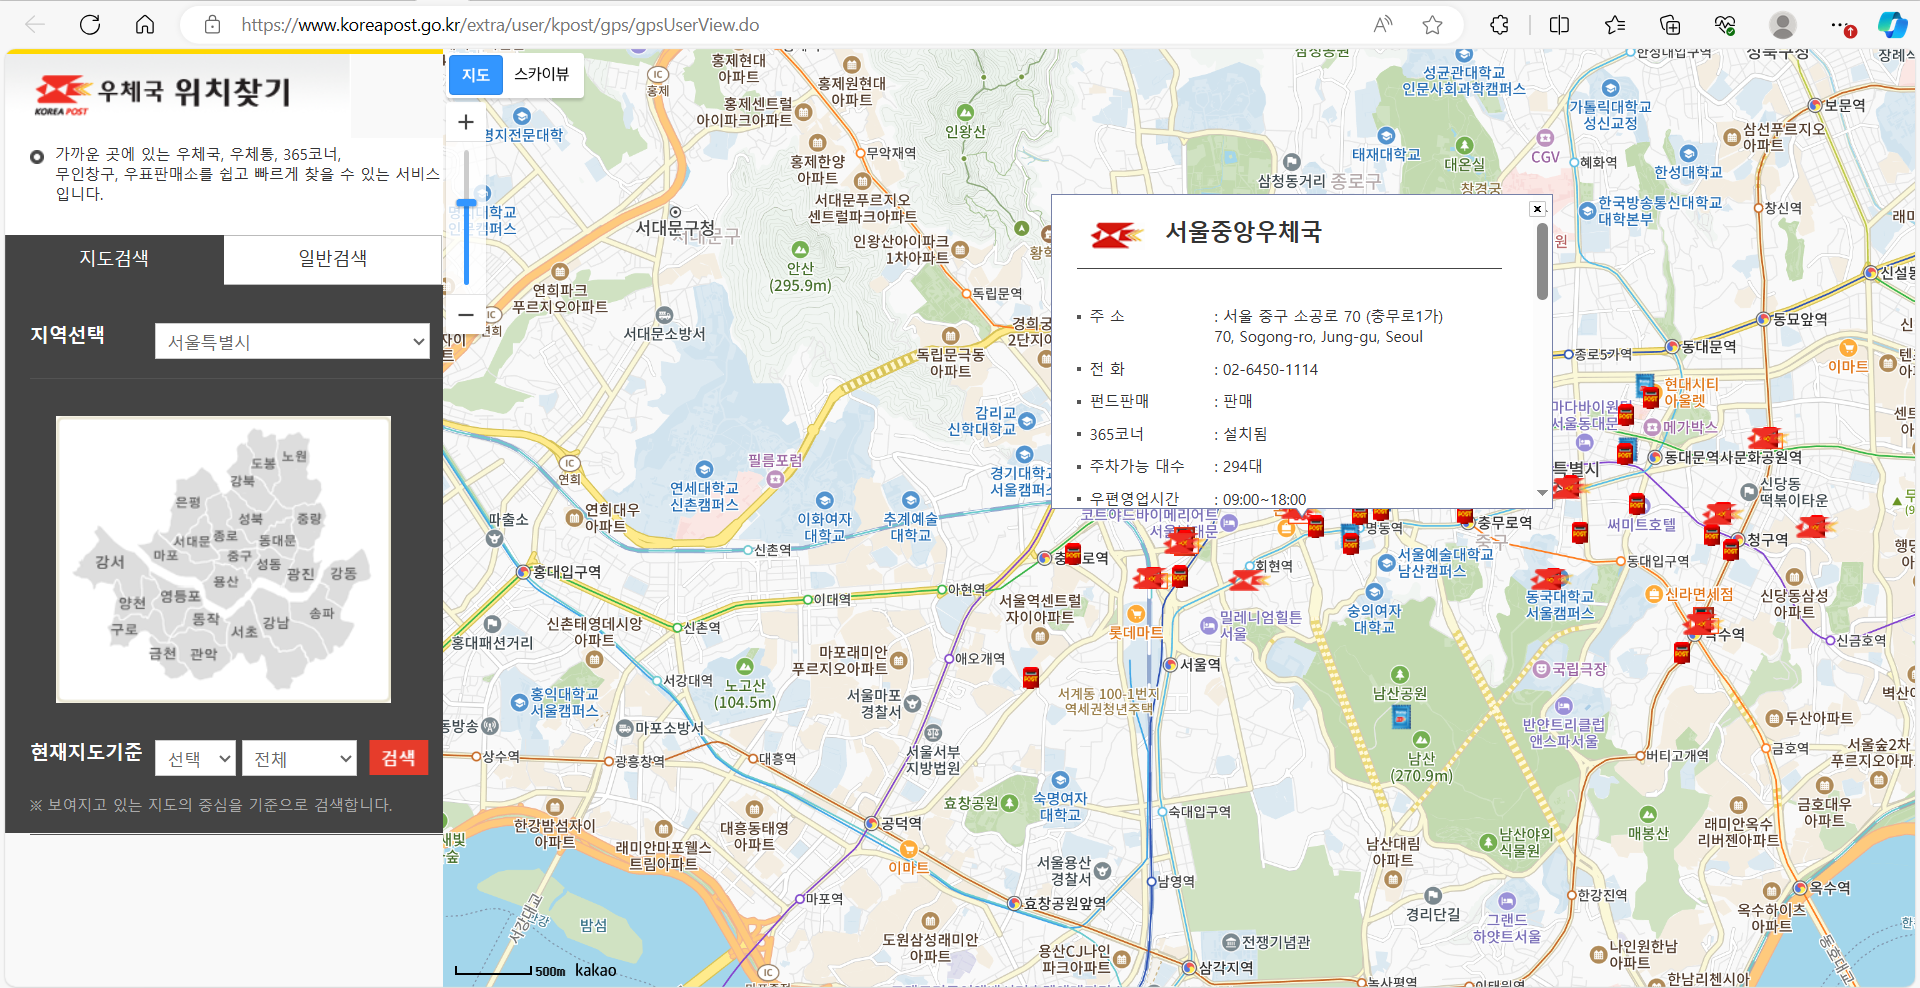Click the Korea Post 우체국 위치찾기 logo

163,94
